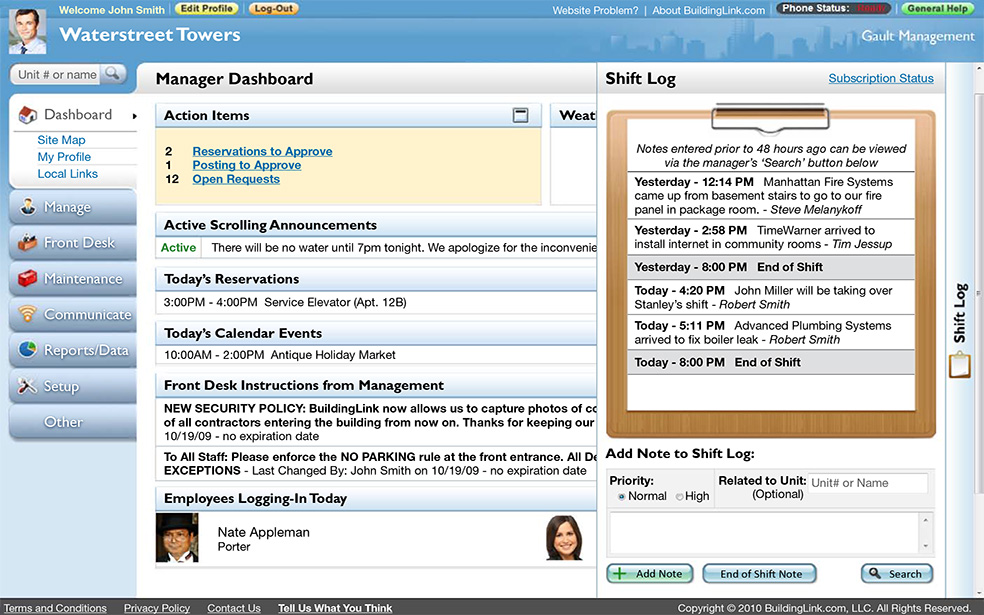Open My Profile link
984x615 pixels.
64,157
